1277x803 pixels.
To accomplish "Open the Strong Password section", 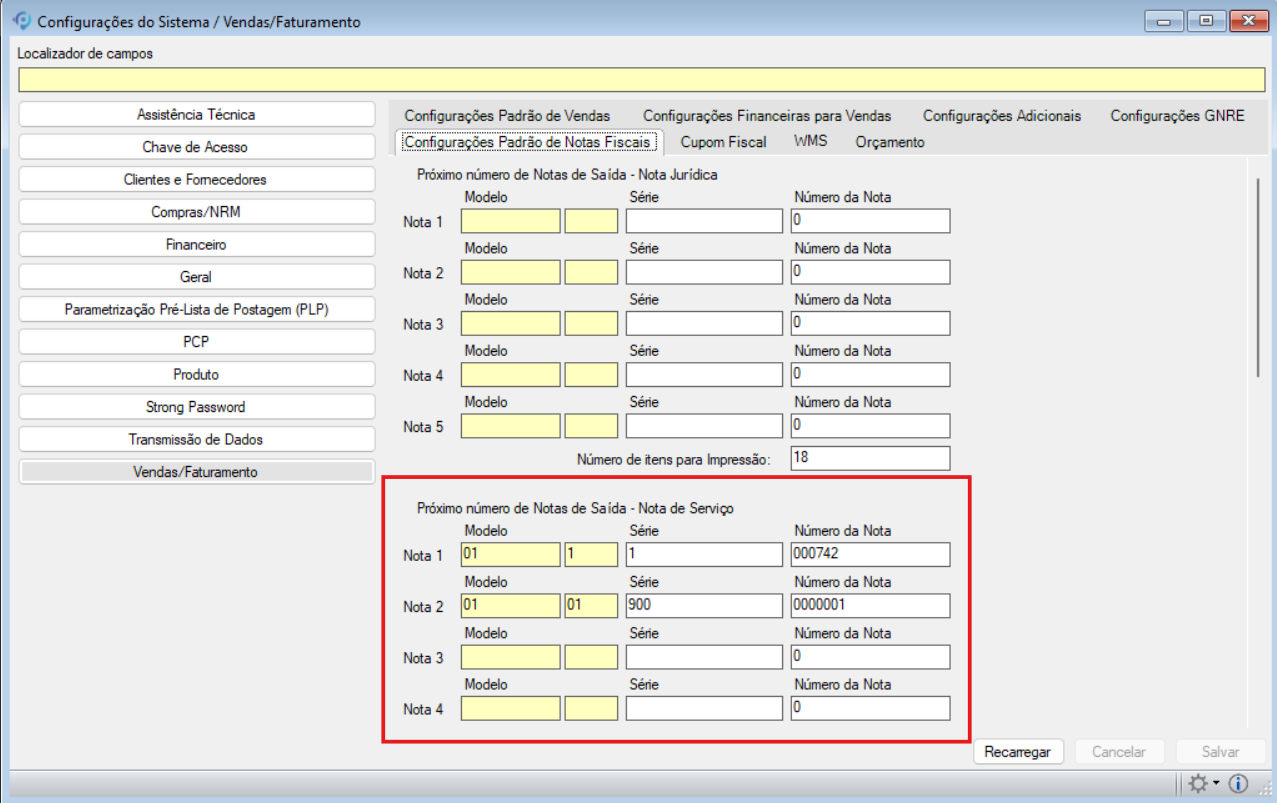I will click(196, 406).
